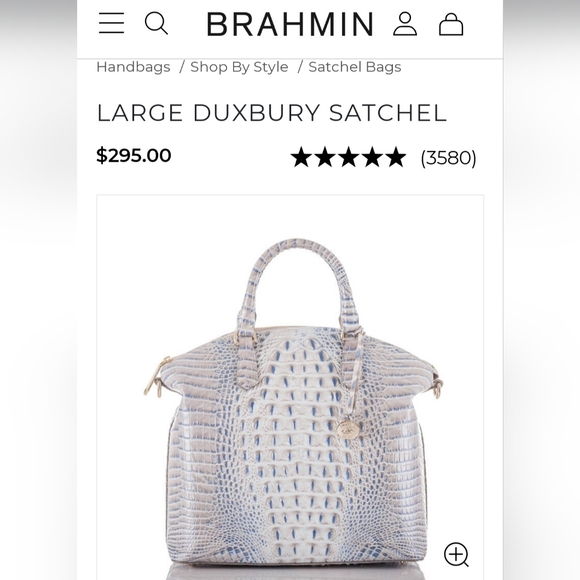Screen dimensions: 580x580
Task: Click the five-star rating
Action: [348, 157]
